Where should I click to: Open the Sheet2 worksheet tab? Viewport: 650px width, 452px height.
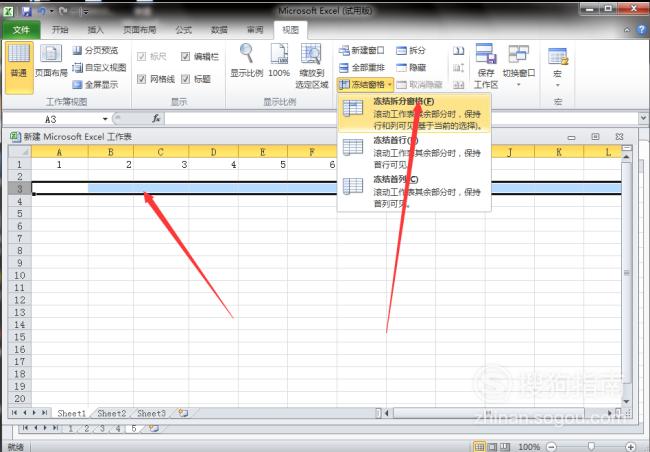[x=112, y=413]
